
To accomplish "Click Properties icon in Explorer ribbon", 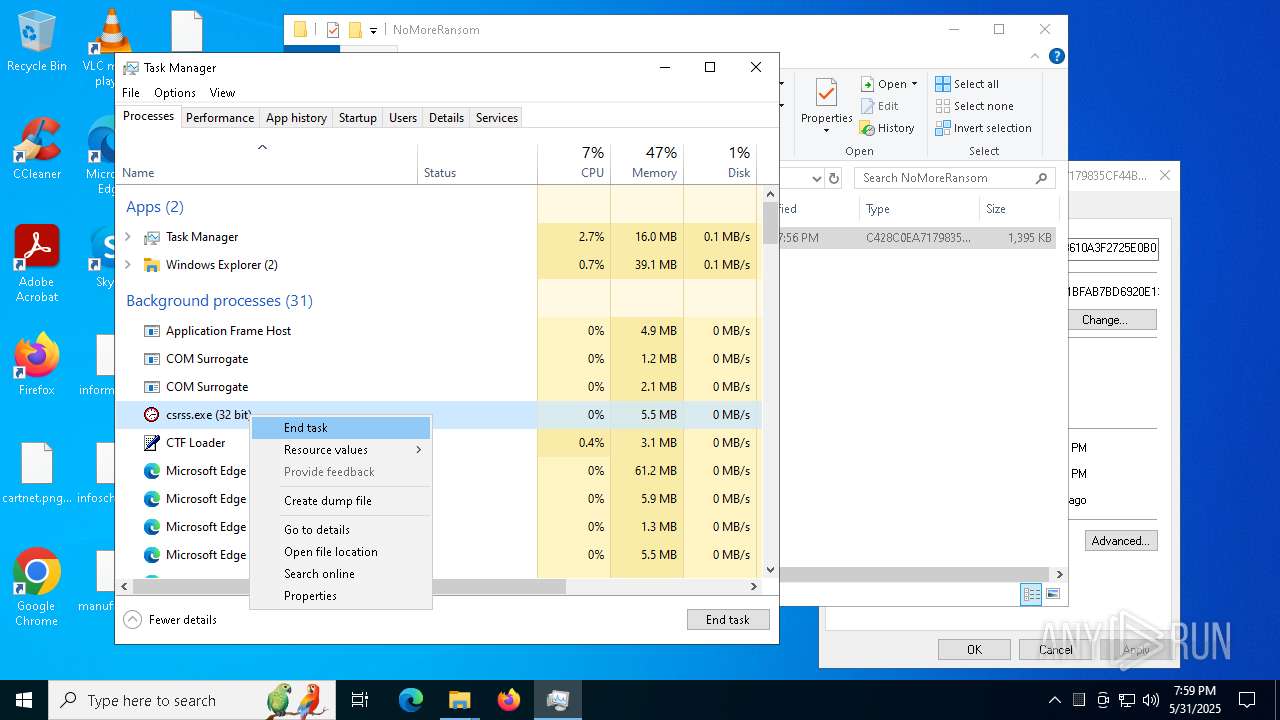I will click(826, 94).
